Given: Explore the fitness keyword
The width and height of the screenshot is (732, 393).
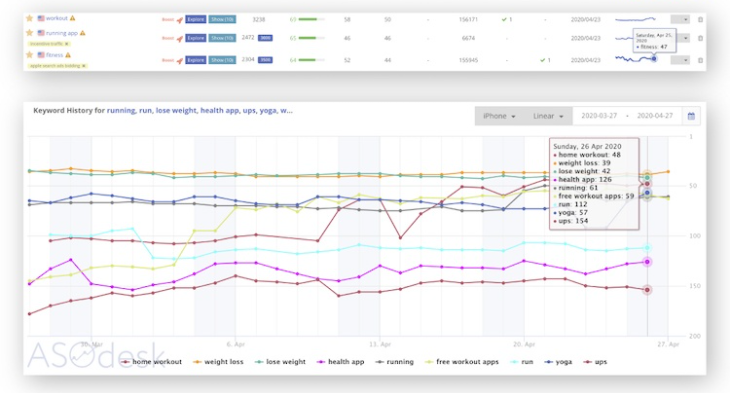Looking at the screenshot, I should click(196, 60).
